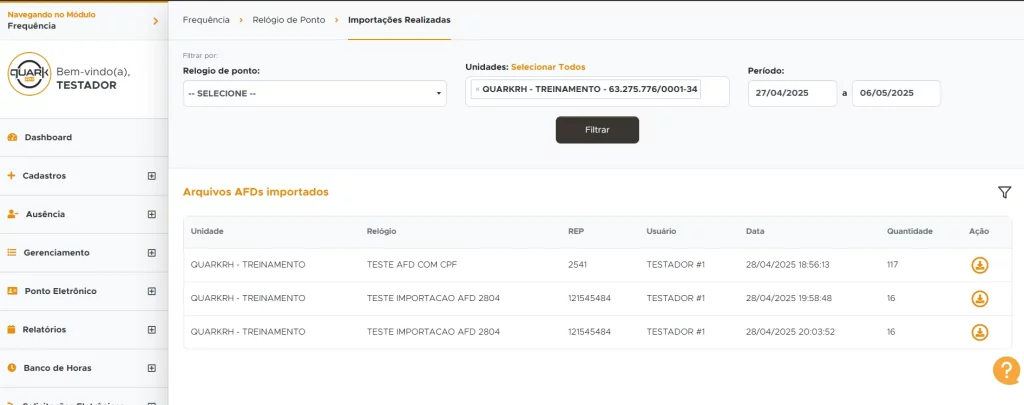
Task: Click the start date field 27/04/2025
Action: pyautogui.click(x=792, y=93)
